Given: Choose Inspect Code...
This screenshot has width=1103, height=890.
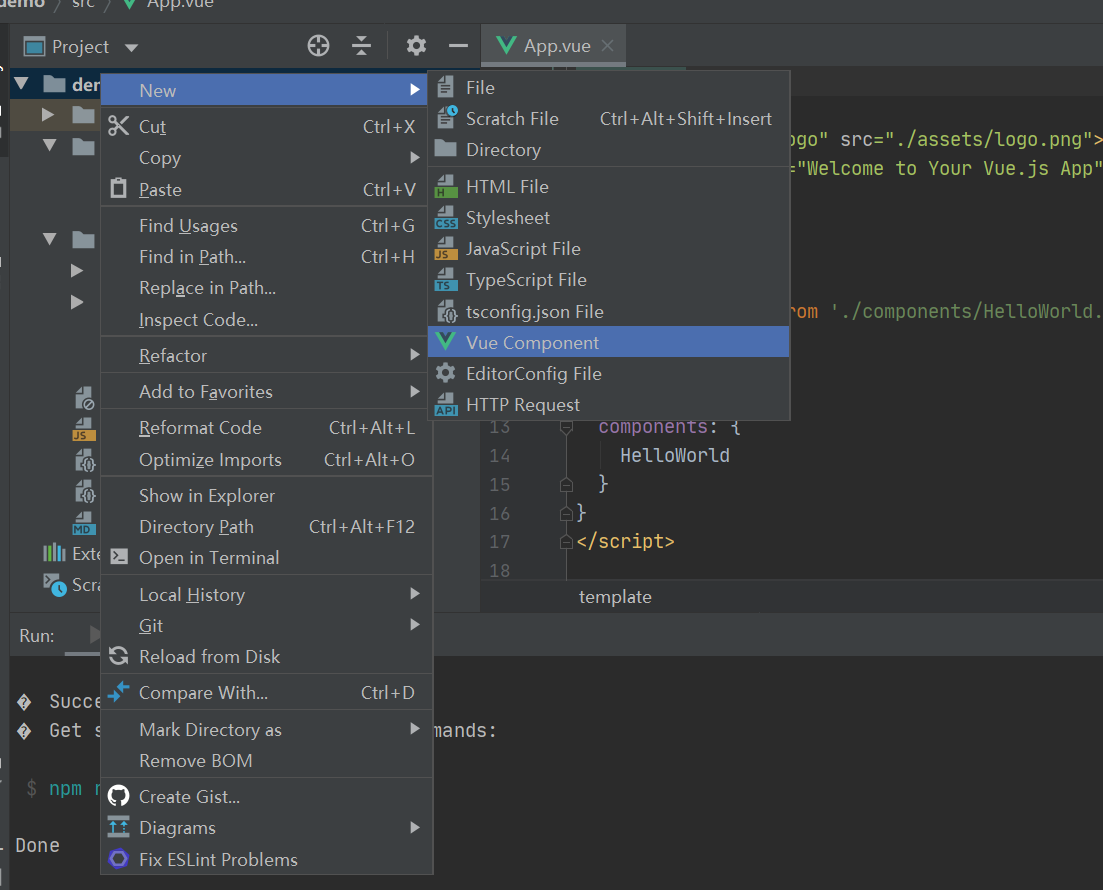Looking at the screenshot, I should [x=264, y=319].
